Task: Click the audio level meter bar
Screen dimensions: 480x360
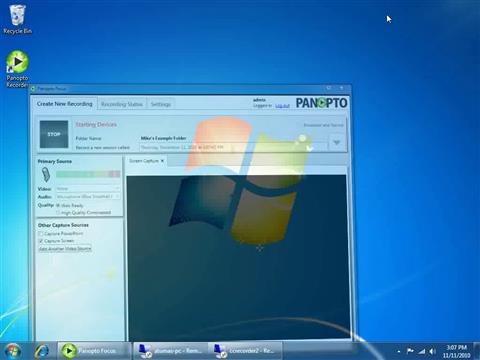Action: (88, 174)
